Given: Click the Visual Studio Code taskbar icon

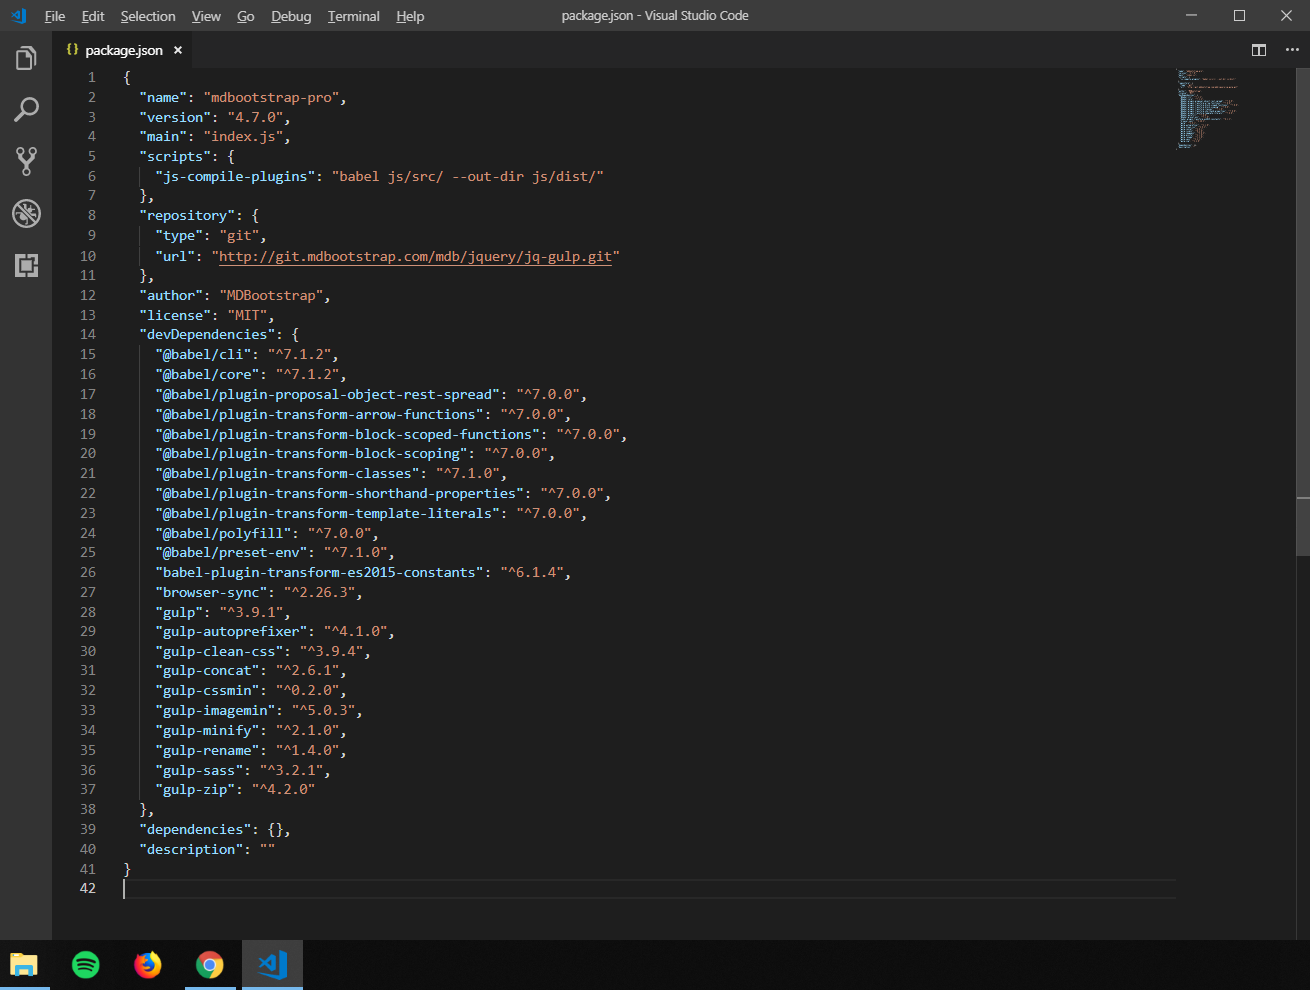Looking at the screenshot, I should pyautogui.click(x=272, y=965).
